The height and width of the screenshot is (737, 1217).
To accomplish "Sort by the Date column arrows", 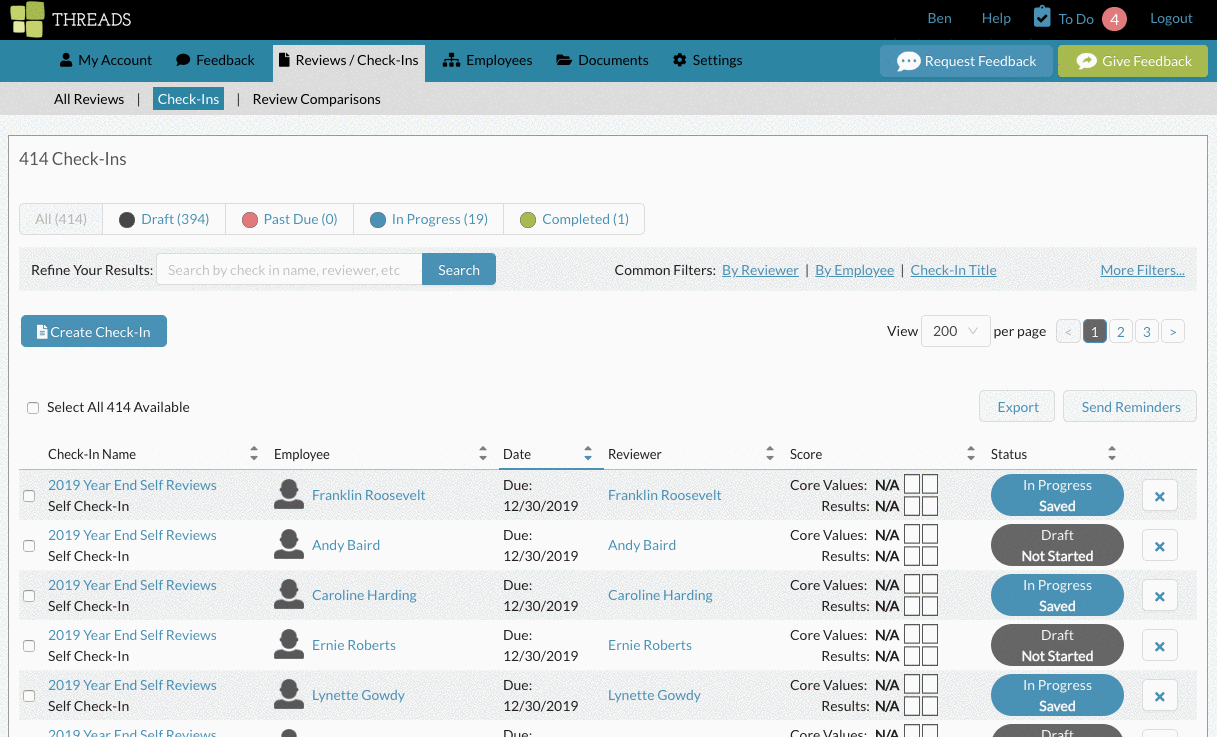I will tap(588, 454).
